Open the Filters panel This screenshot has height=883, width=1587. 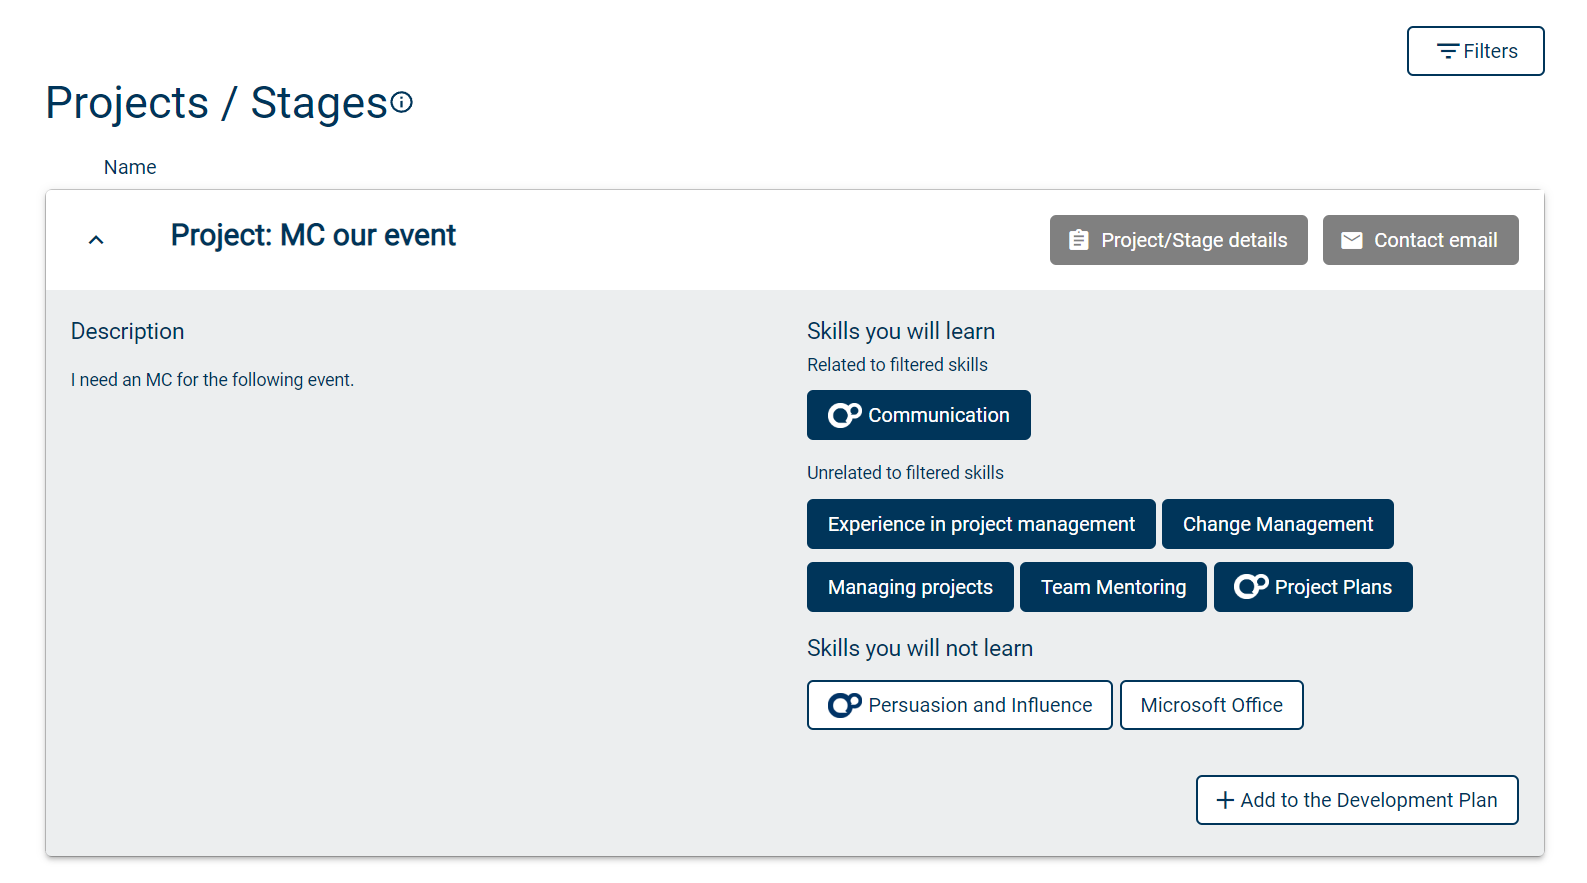pyautogui.click(x=1475, y=51)
